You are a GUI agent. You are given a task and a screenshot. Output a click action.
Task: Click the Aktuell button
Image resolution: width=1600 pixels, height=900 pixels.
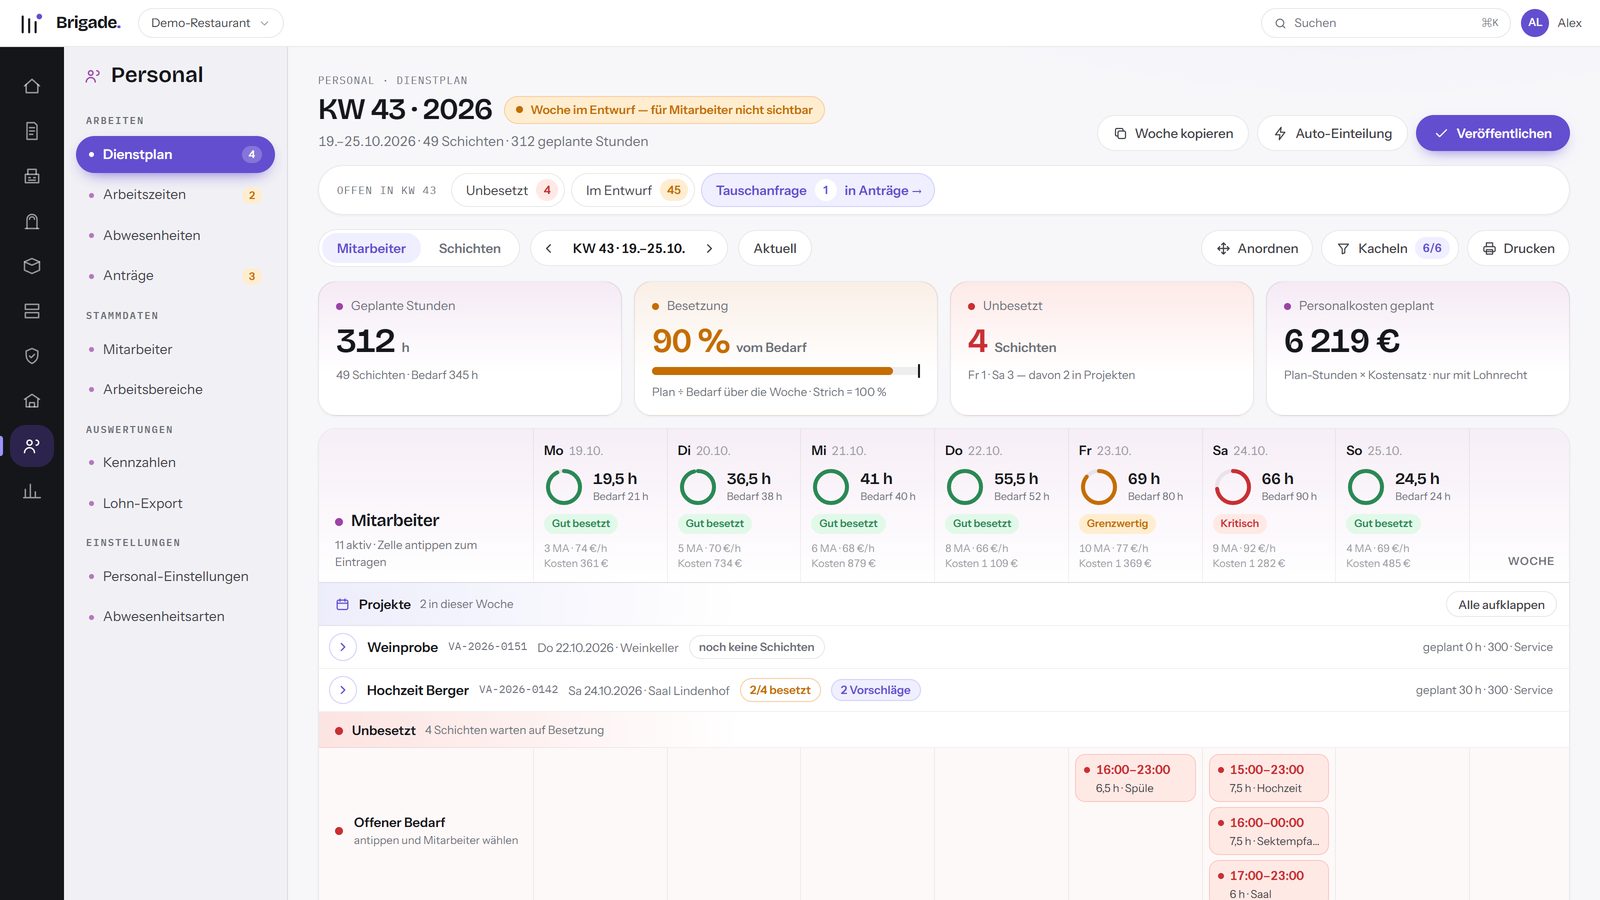[x=775, y=248]
